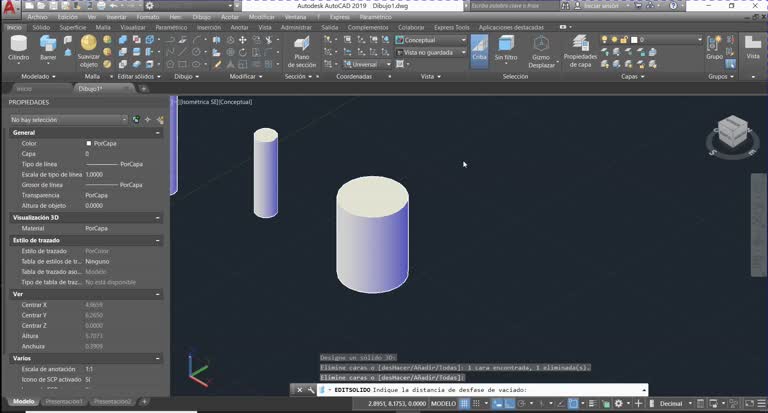Image resolution: width=768 pixels, height=413 pixels.
Task: Toggle layer lock padlock icon in Capas
Action: pos(624,40)
